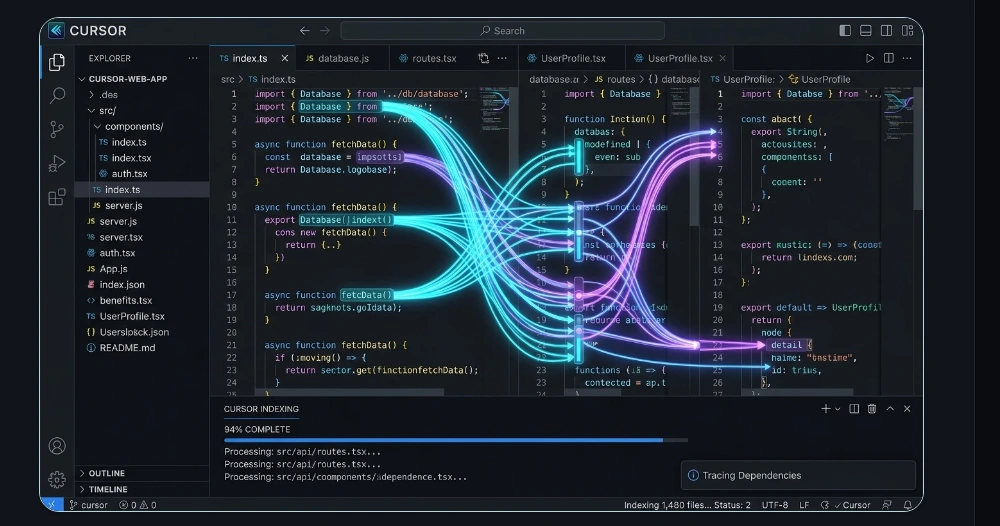Click UserProfile symbol in the breadcrumb

[820, 79]
